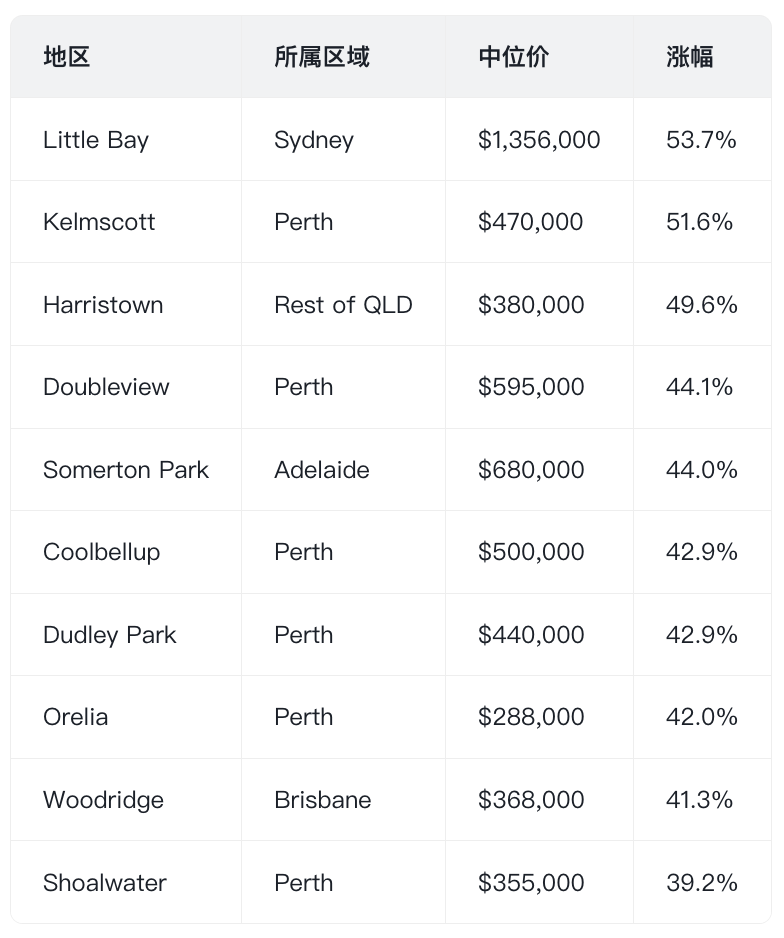Click the Coolbellup suburb name
Screen dimensions: 784x938
pos(102,552)
